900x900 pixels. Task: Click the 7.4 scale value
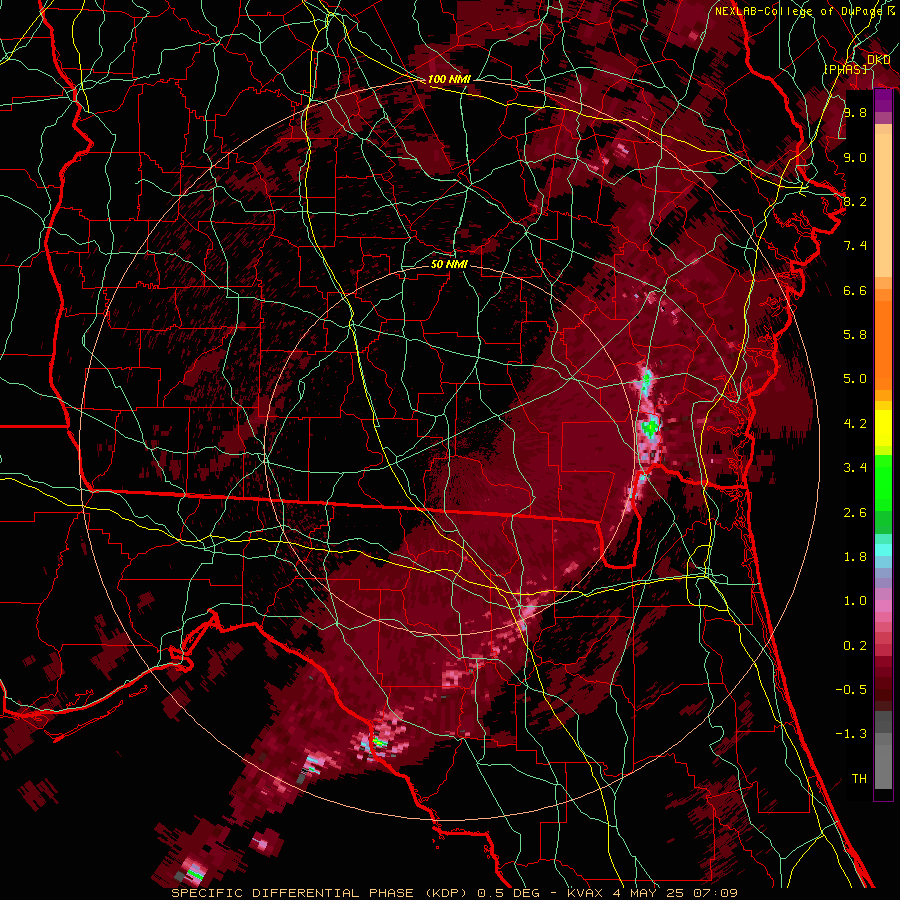point(855,246)
